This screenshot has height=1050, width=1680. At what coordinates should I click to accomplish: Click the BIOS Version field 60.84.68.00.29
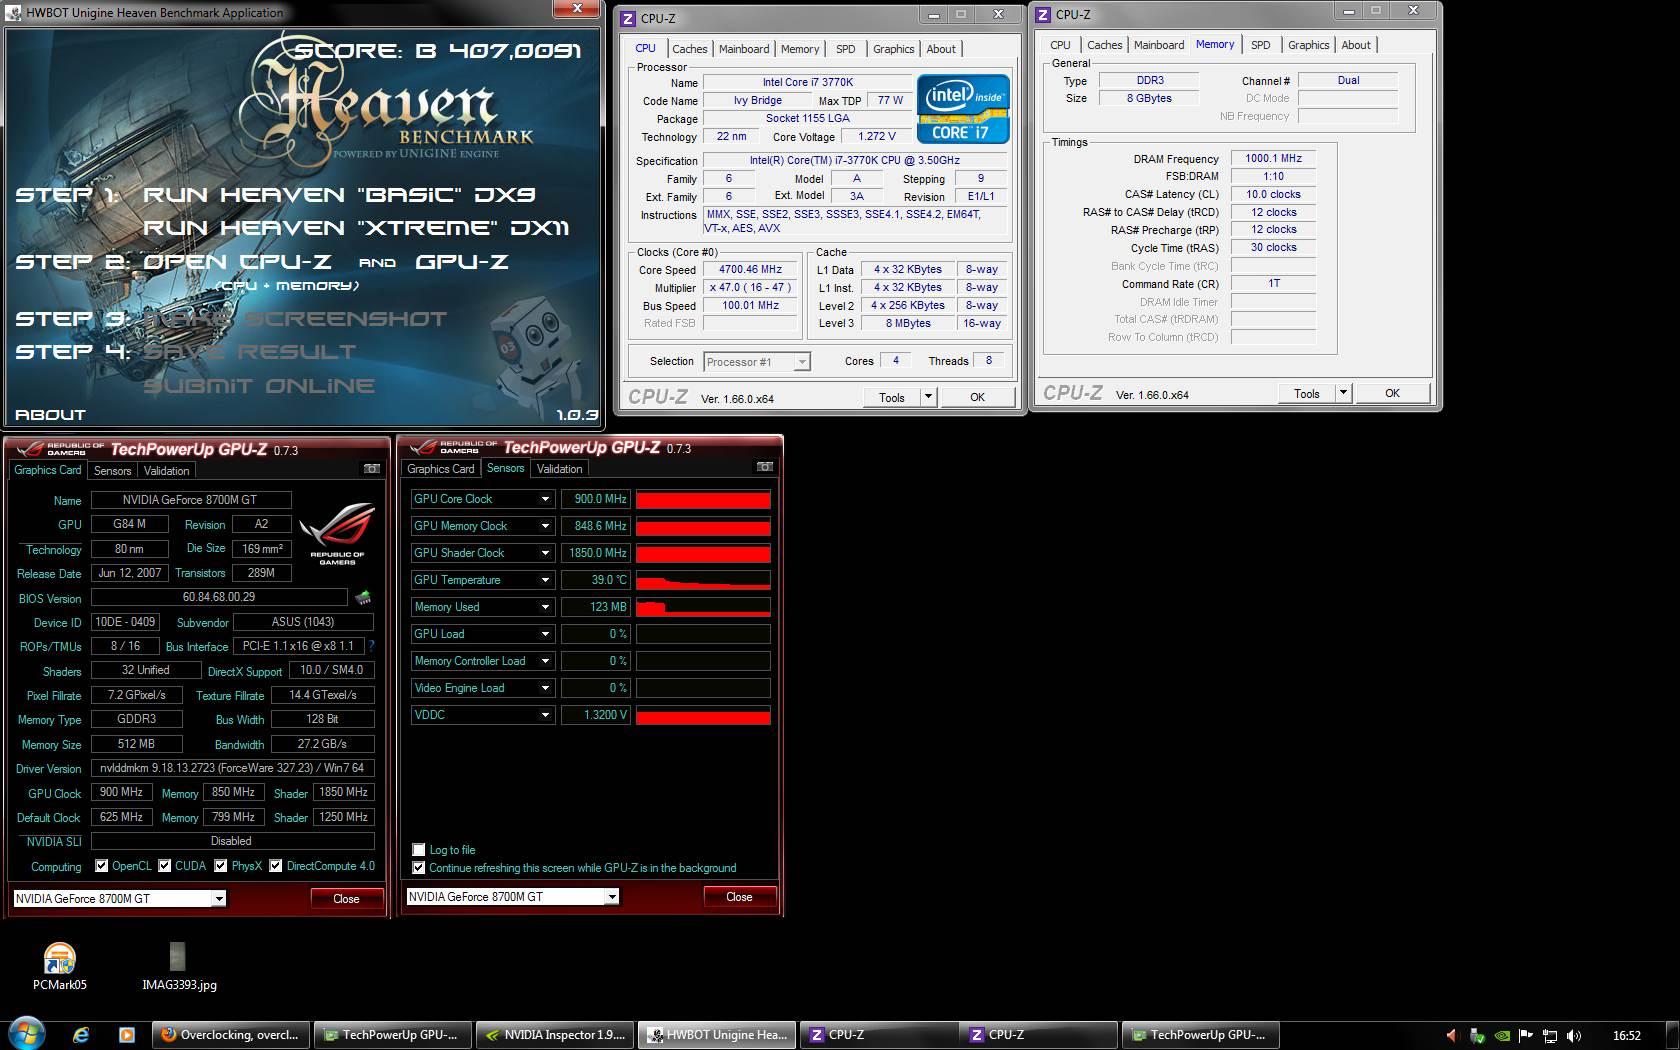[x=219, y=597]
